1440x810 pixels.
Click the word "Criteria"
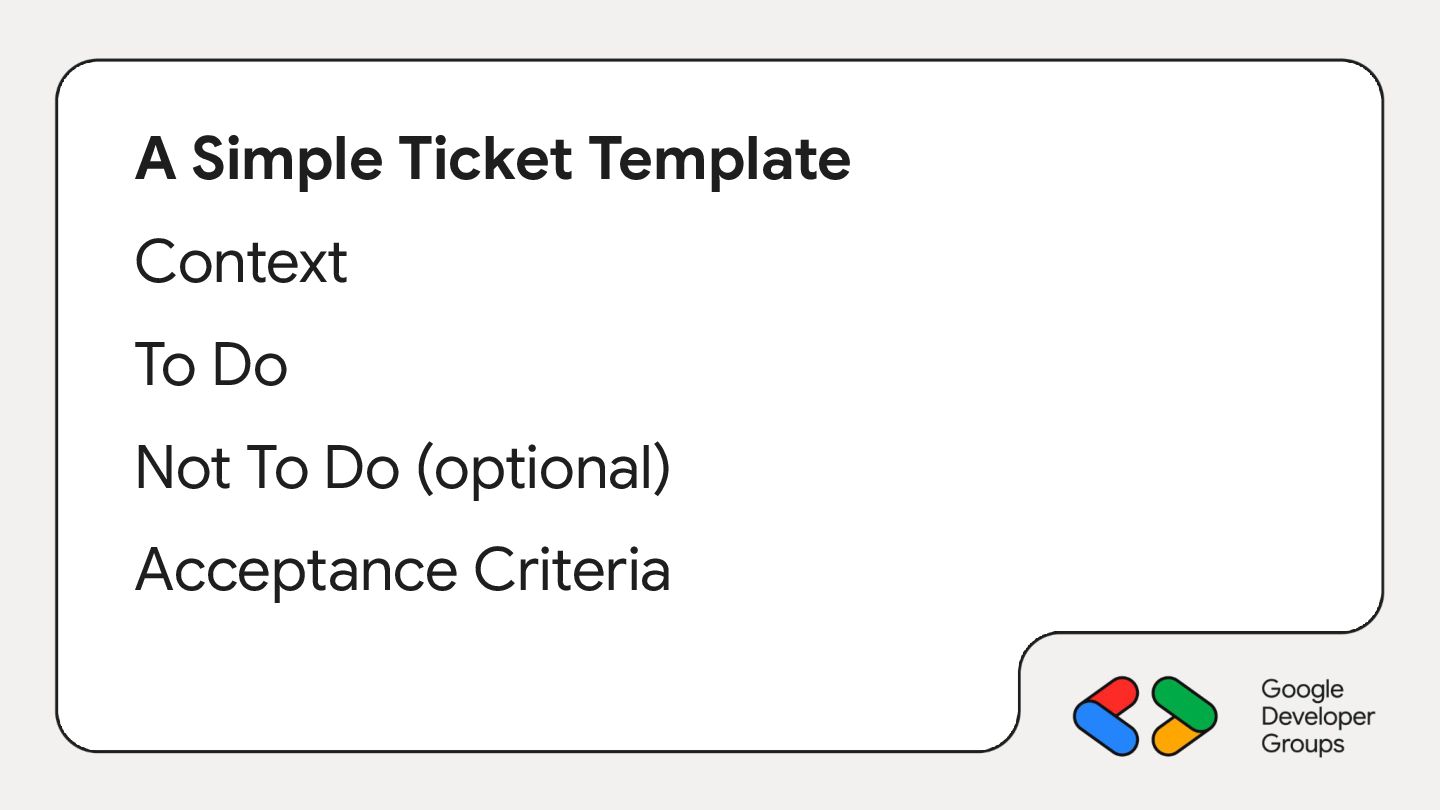pyautogui.click(x=572, y=570)
